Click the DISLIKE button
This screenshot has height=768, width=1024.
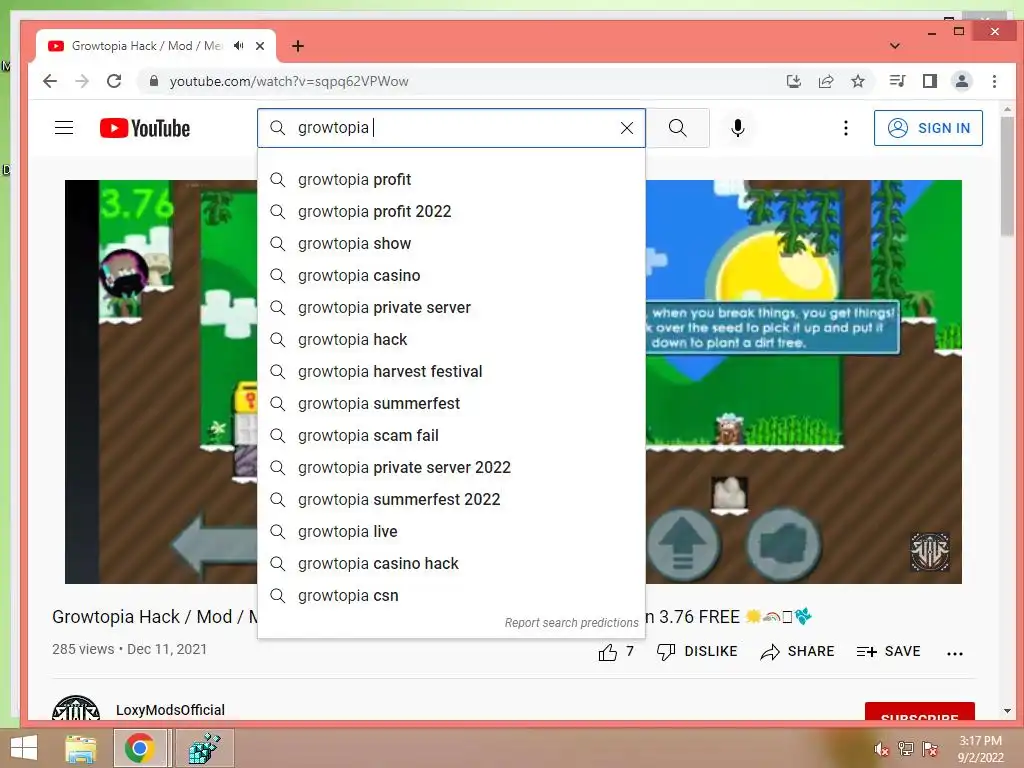(697, 652)
